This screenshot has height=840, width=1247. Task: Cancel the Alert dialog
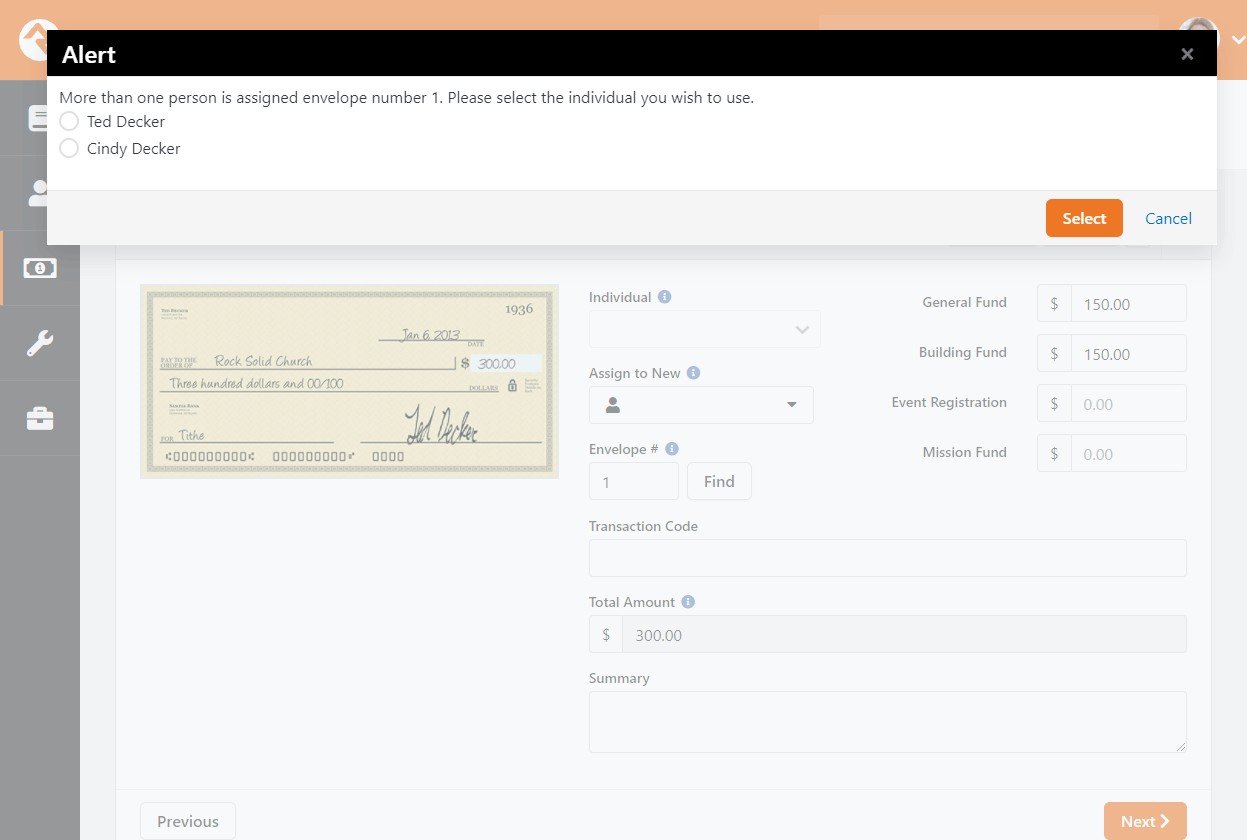click(x=1168, y=218)
